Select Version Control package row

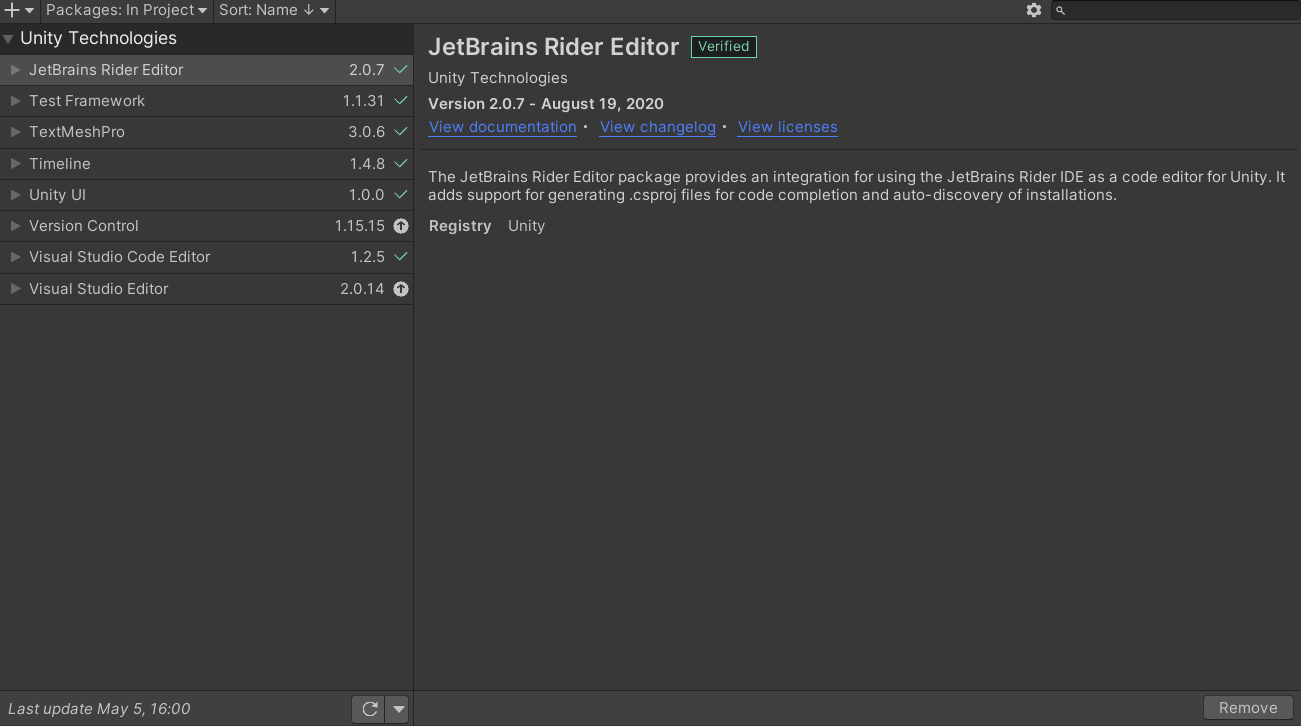[x=206, y=226]
